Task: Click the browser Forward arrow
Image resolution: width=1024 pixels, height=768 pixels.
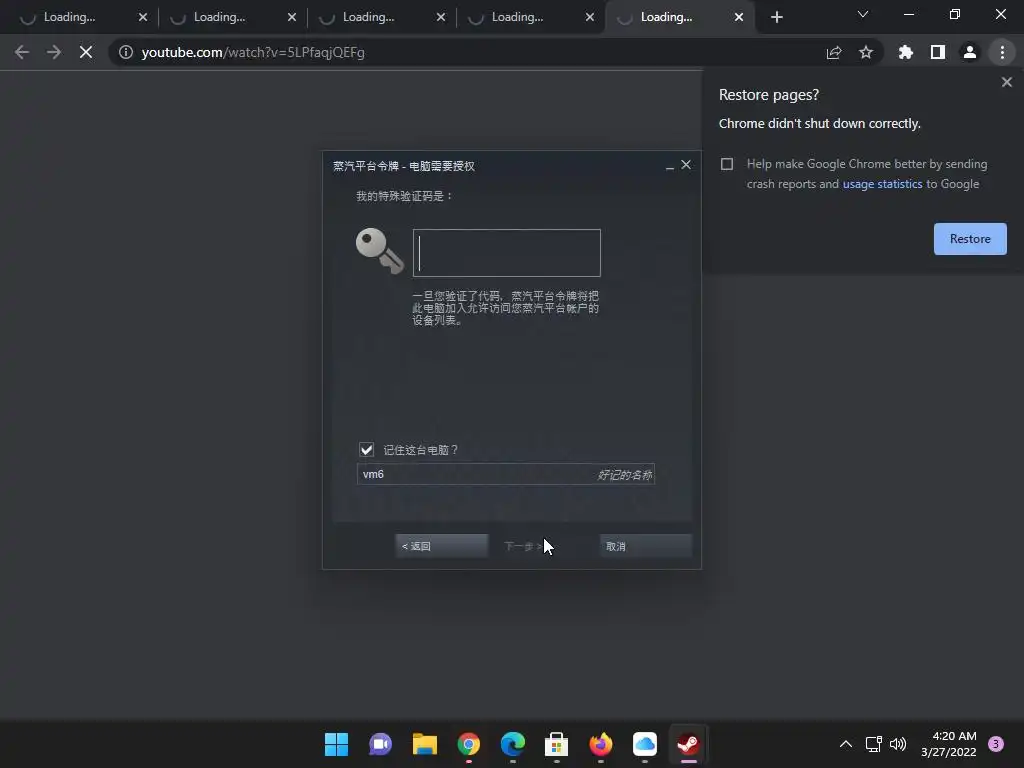Action: tap(54, 52)
